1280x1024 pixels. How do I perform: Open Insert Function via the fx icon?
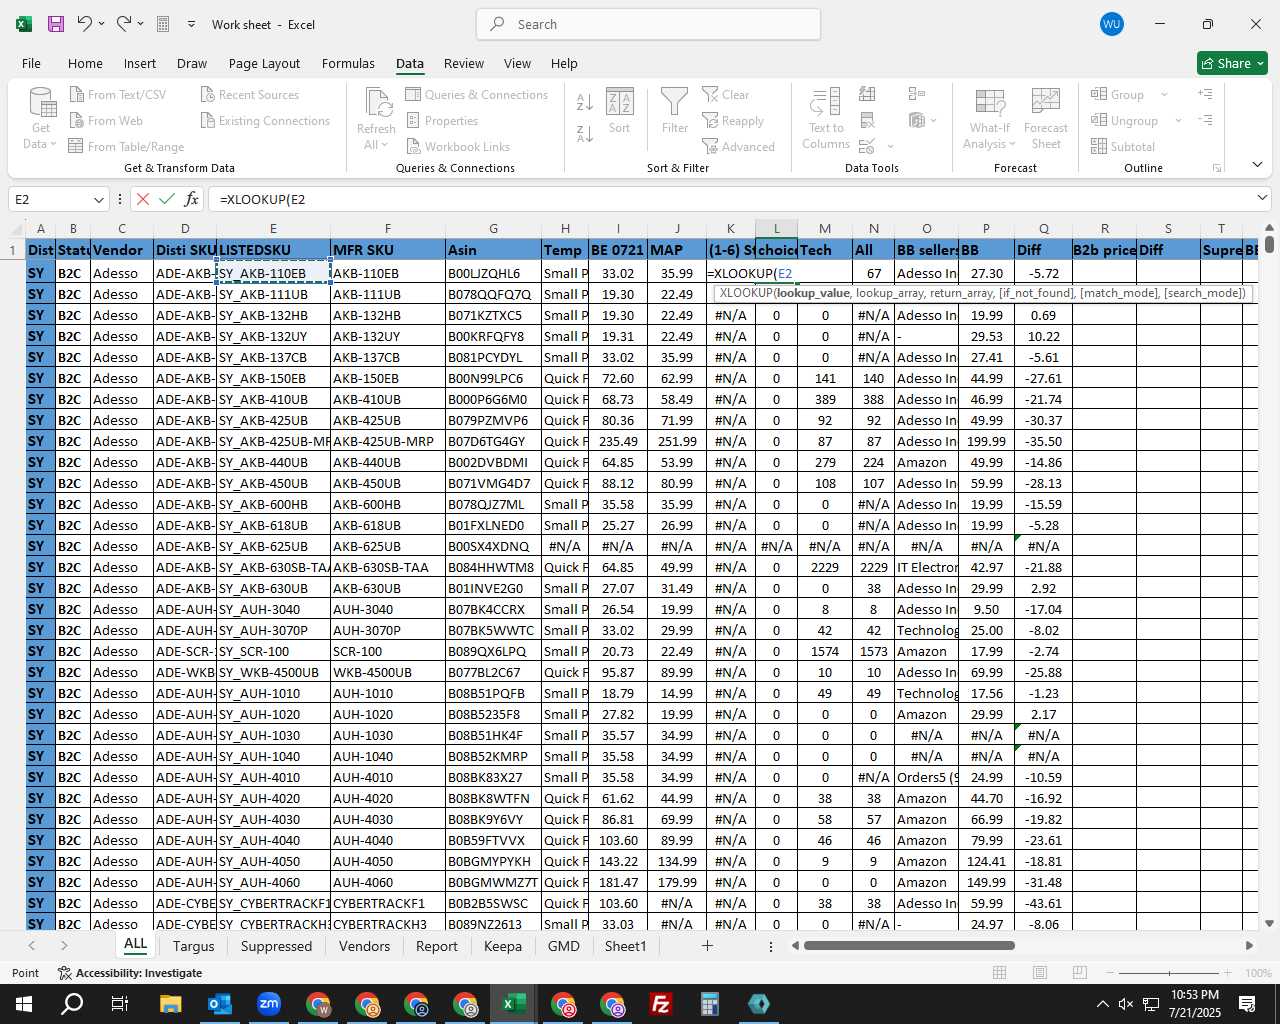pos(192,199)
